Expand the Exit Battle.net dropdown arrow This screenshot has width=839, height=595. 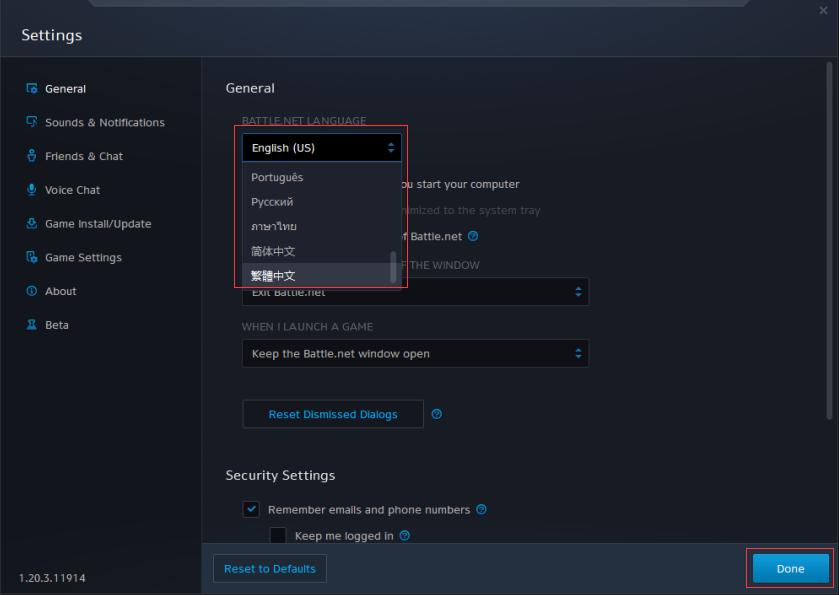click(x=577, y=292)
